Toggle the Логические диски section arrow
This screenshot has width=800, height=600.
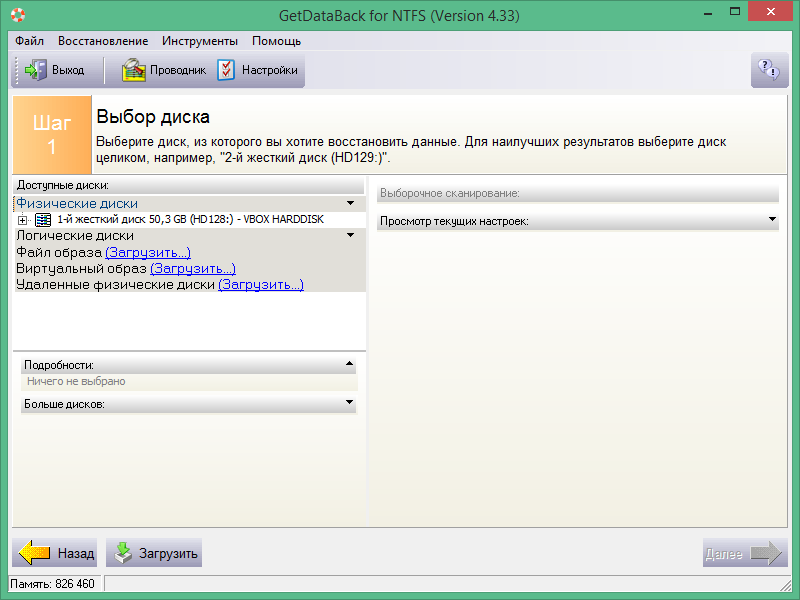[351, 235]
